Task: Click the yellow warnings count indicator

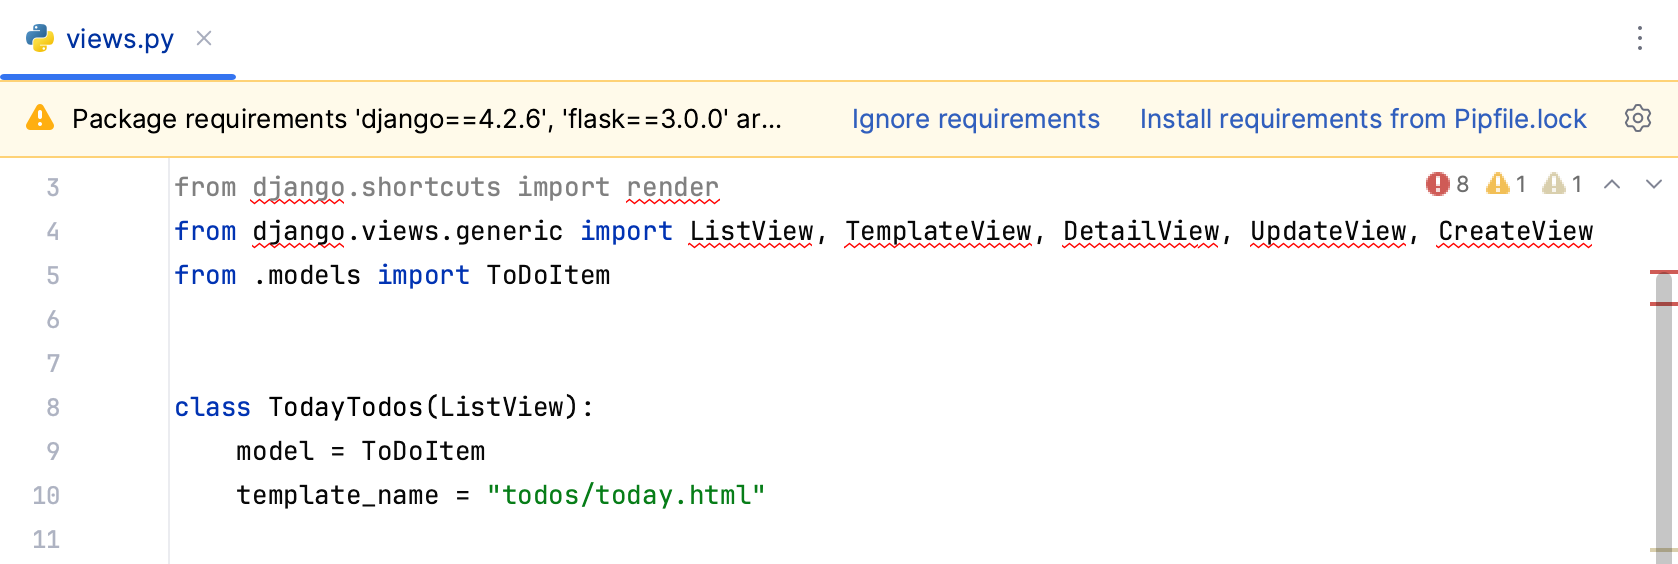Action: (x=1506, y=184)
